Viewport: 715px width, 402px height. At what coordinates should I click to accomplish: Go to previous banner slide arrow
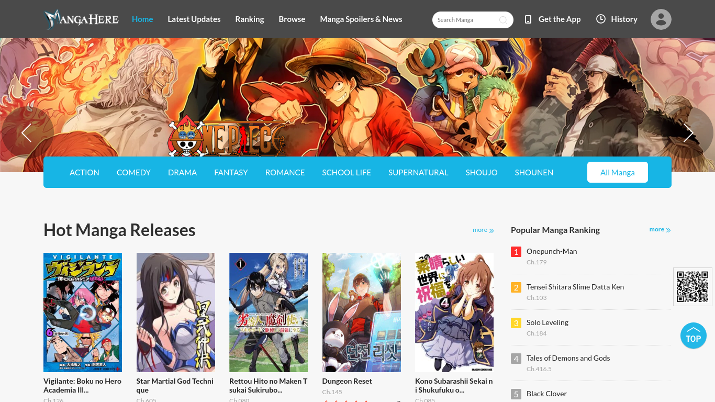26,132
